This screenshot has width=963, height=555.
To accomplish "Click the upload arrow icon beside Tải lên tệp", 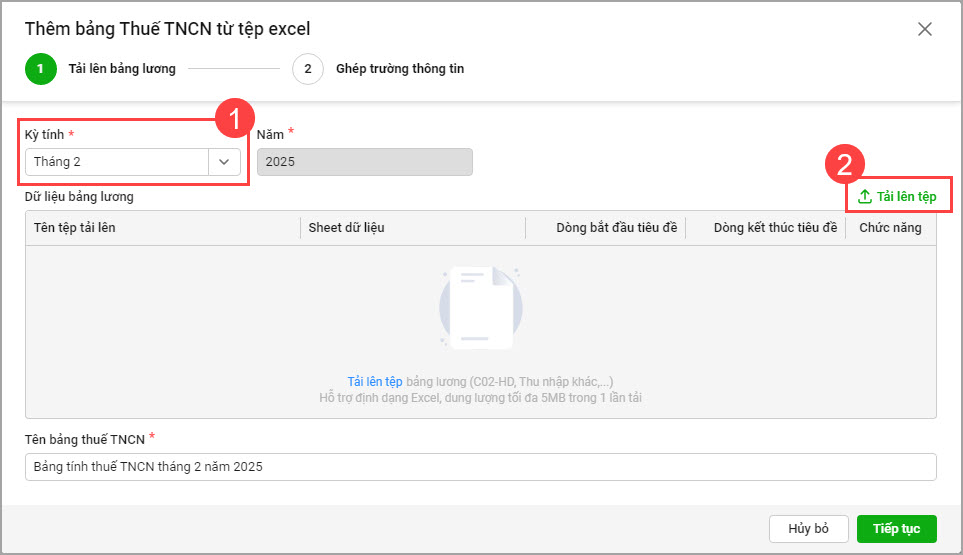I will point(865,197).
